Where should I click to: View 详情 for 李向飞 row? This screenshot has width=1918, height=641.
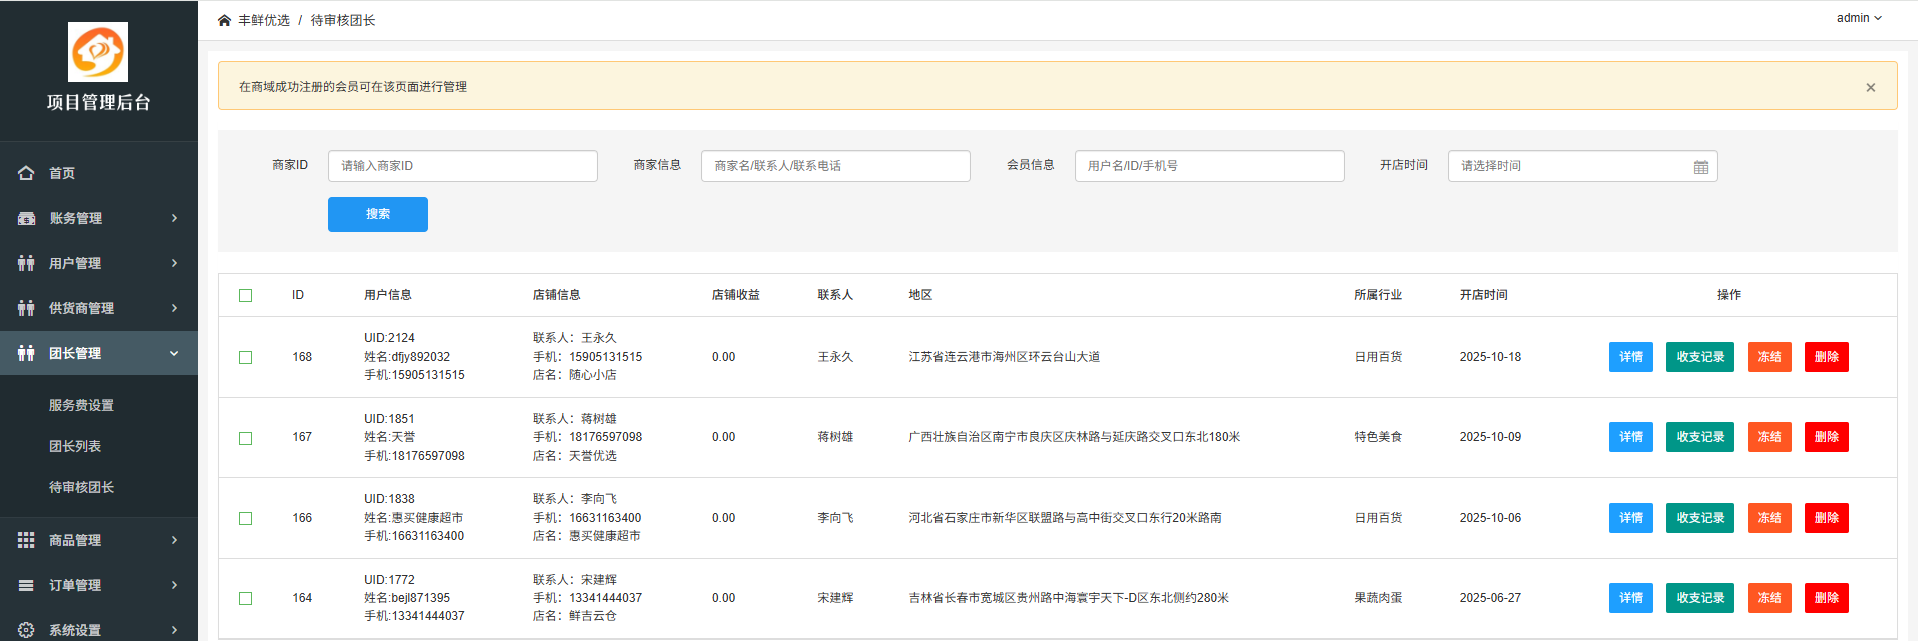1631,518
